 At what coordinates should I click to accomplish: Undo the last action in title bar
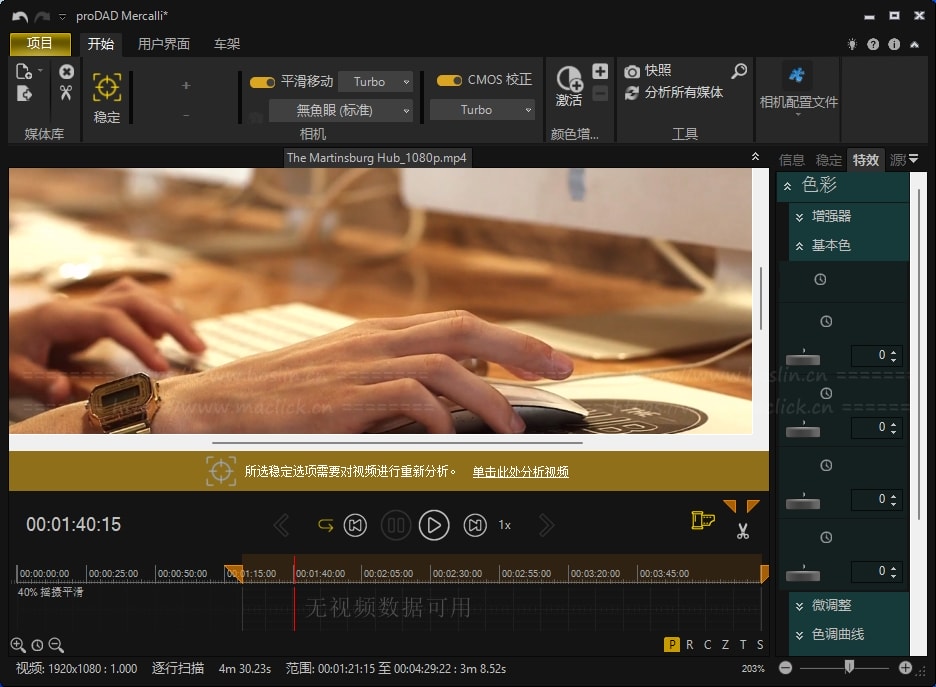[x=20, y=17]
